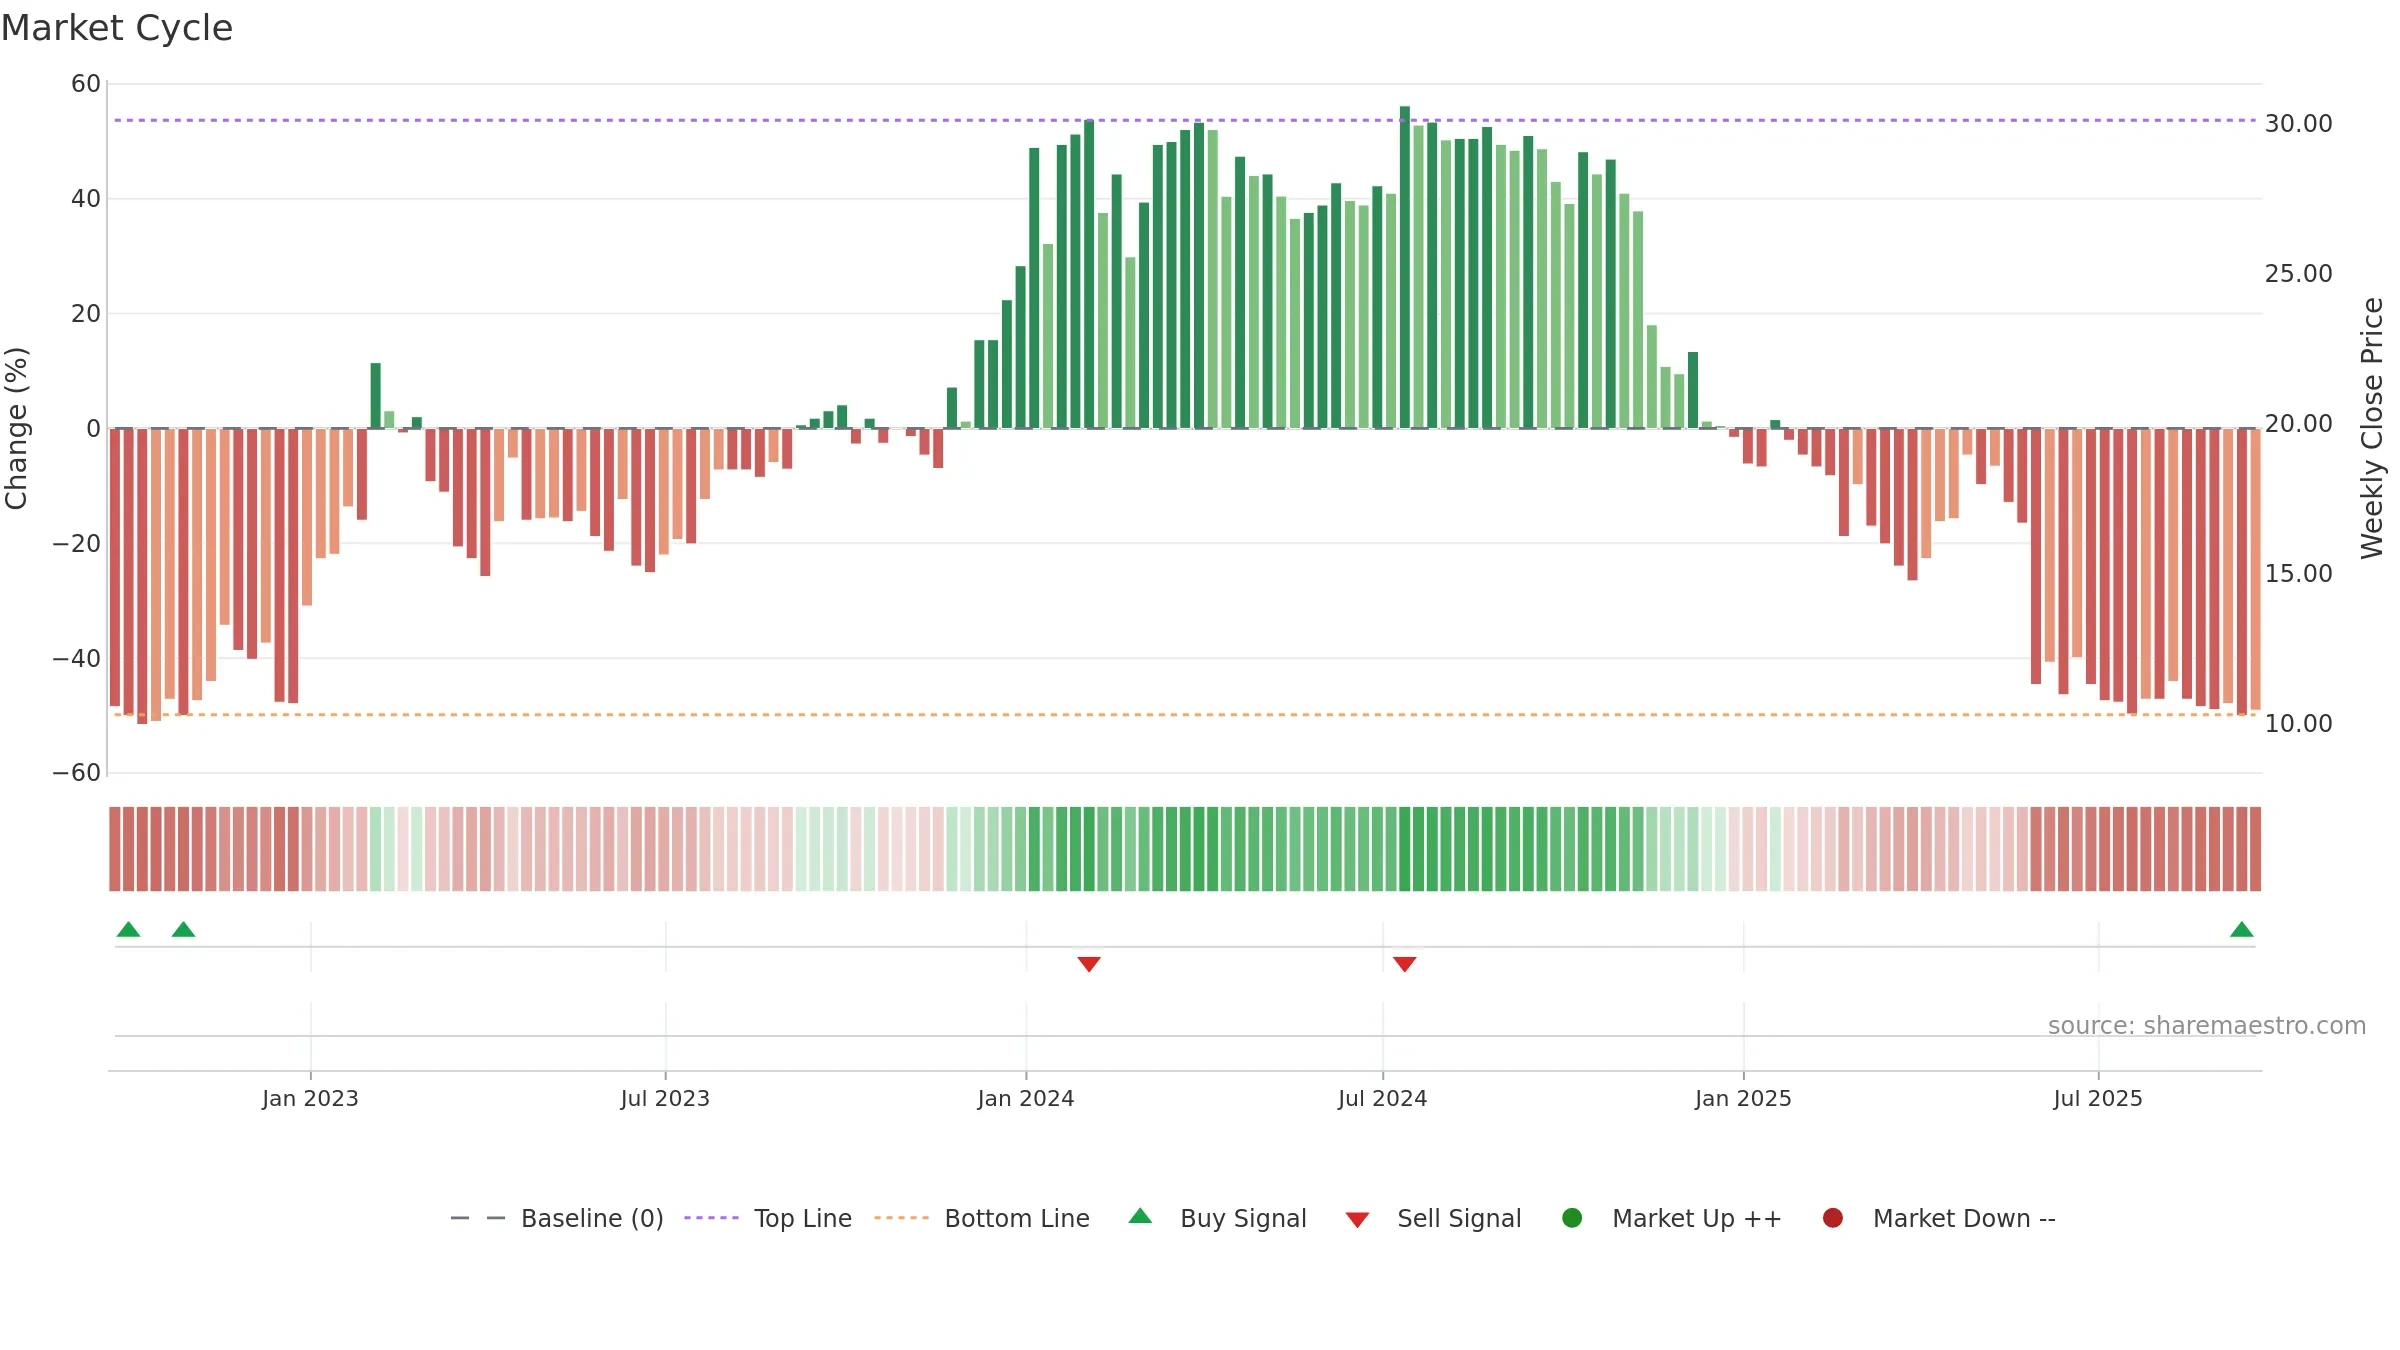2400x1350 pixels.
Task: Click the gray dashed Baseline legend sample
Action: pyautogui.click(x=478, y=1218)
